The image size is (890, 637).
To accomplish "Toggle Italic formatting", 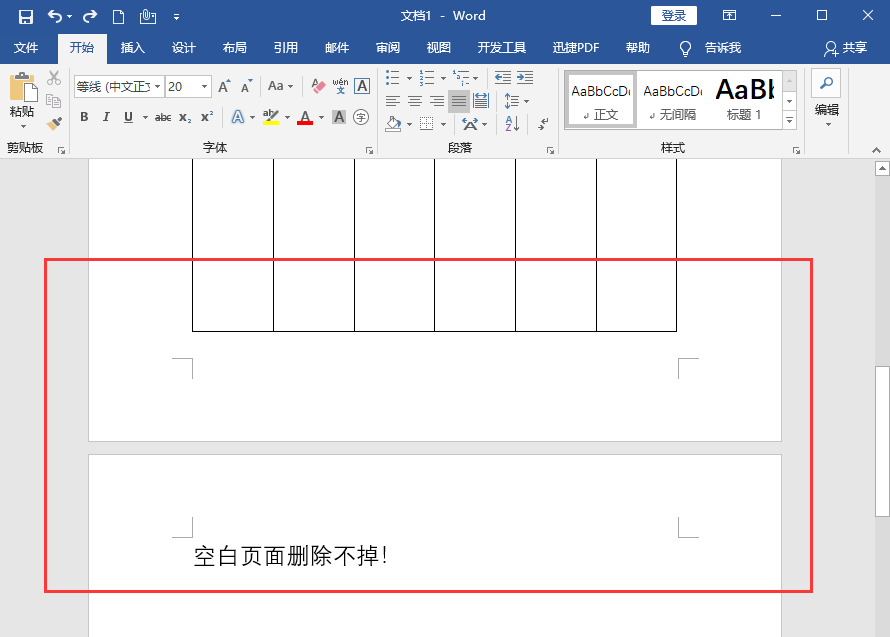I will pyautogui.click(x=105, y=117).
